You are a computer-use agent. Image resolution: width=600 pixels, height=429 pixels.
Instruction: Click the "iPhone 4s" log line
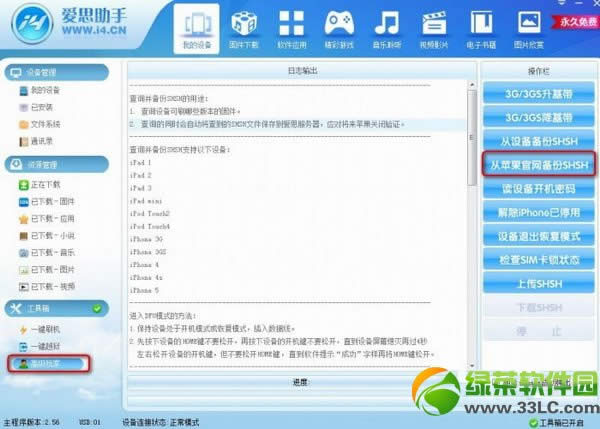tap(146, 277)
